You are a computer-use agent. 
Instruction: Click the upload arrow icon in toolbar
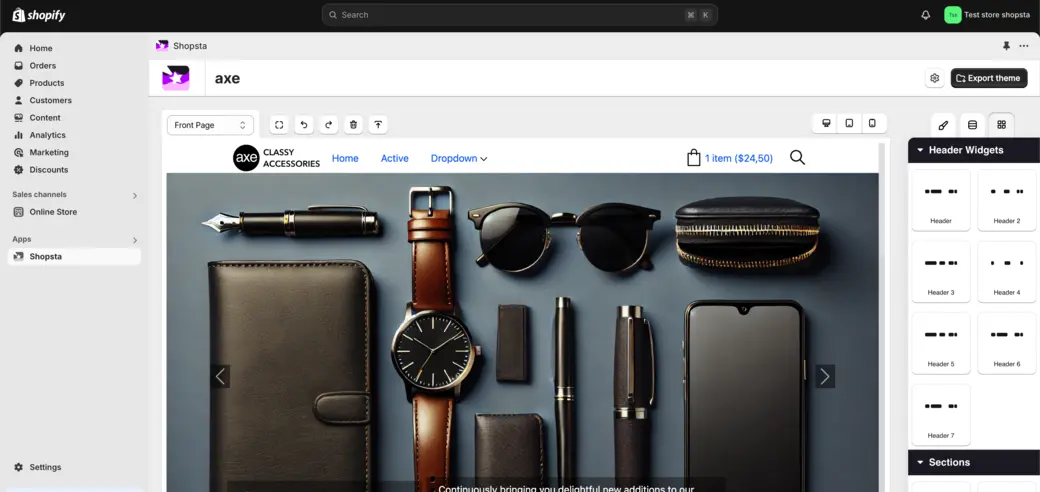(377, 125)
